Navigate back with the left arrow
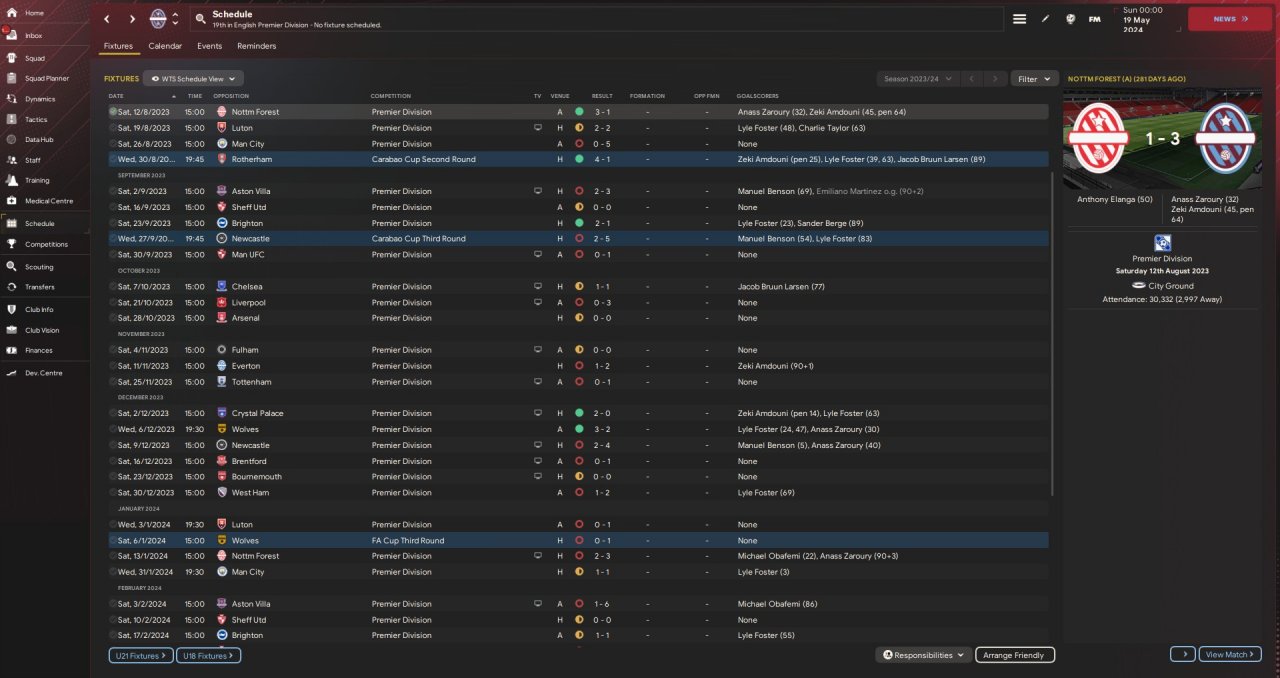Screen dimensions: 1280x678 107,19
